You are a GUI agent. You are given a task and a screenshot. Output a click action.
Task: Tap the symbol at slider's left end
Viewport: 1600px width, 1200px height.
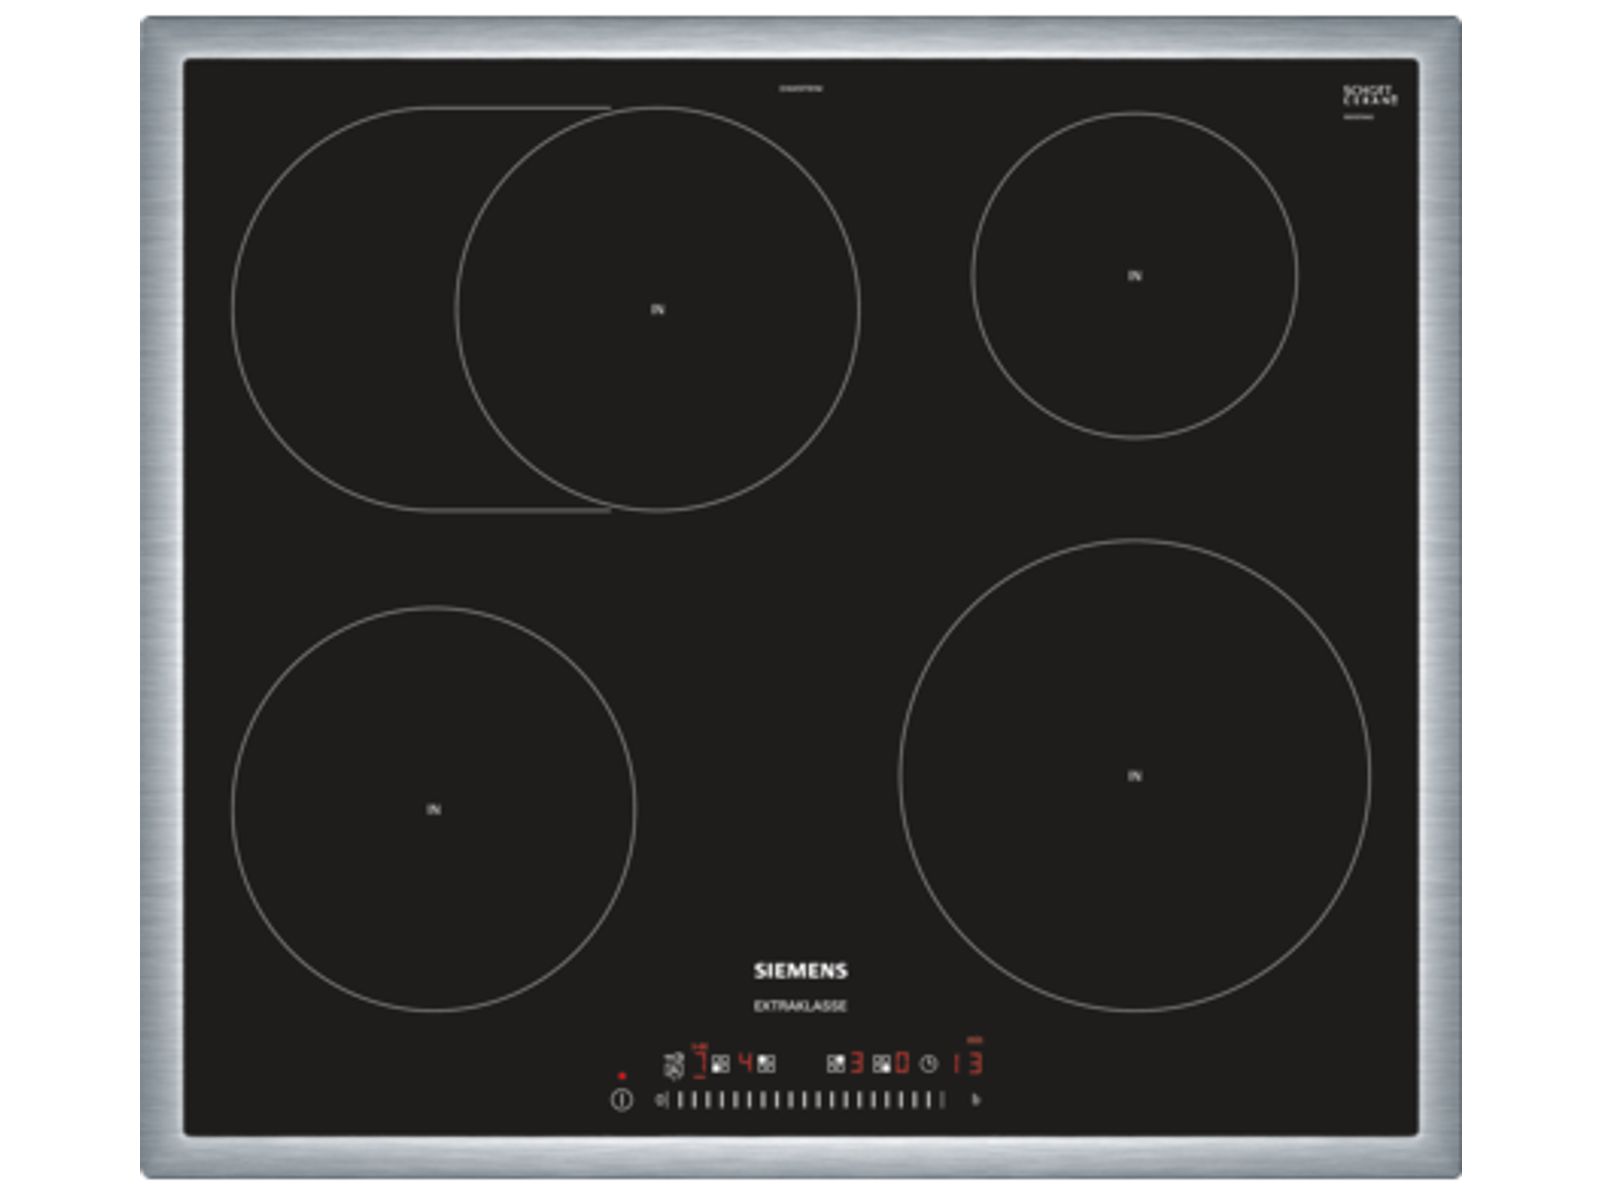click(659, 1100)
